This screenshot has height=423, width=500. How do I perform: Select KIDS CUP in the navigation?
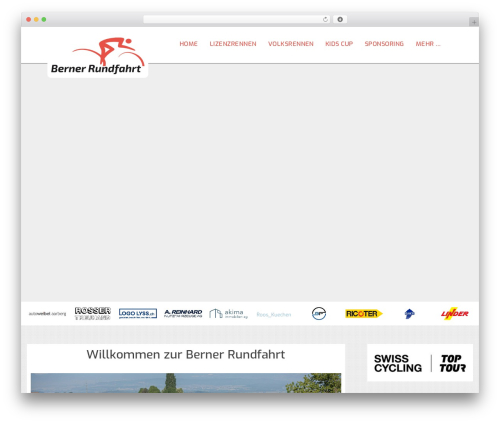click(339, 44)
